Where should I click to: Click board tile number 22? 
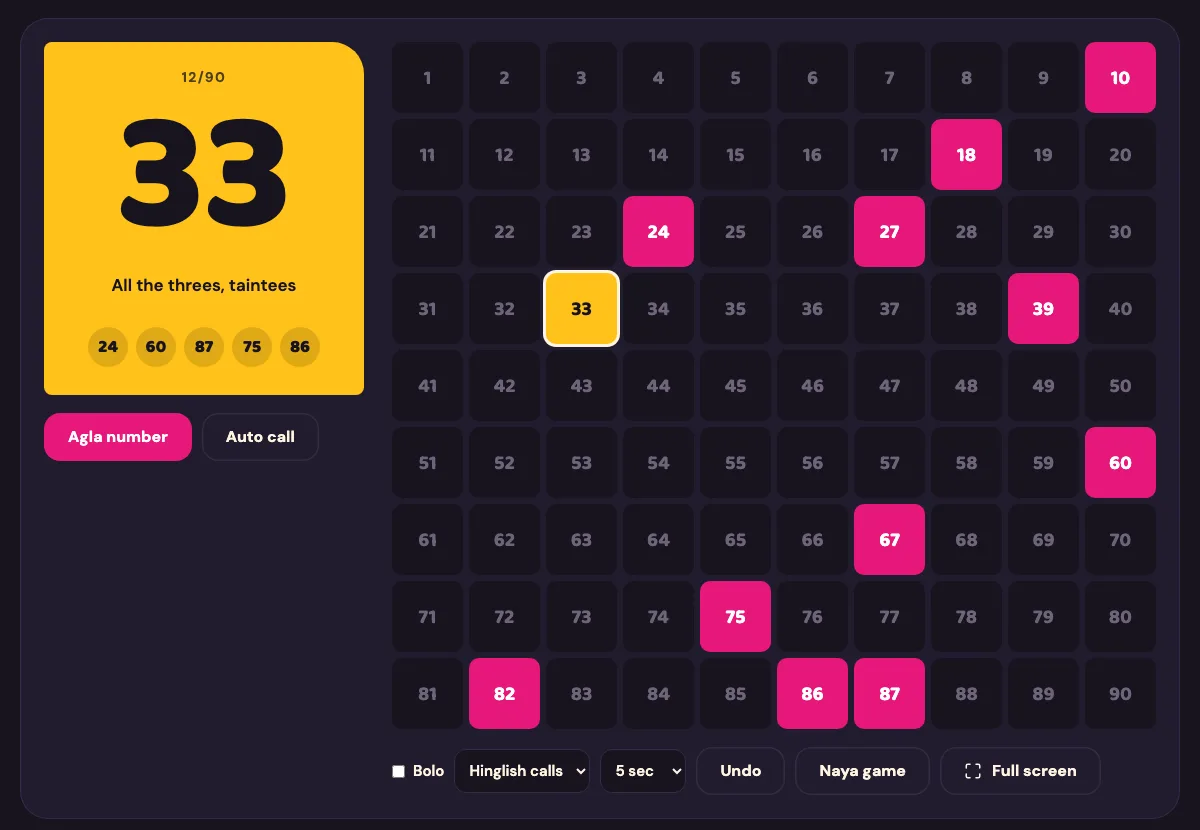tap(504, 232)
